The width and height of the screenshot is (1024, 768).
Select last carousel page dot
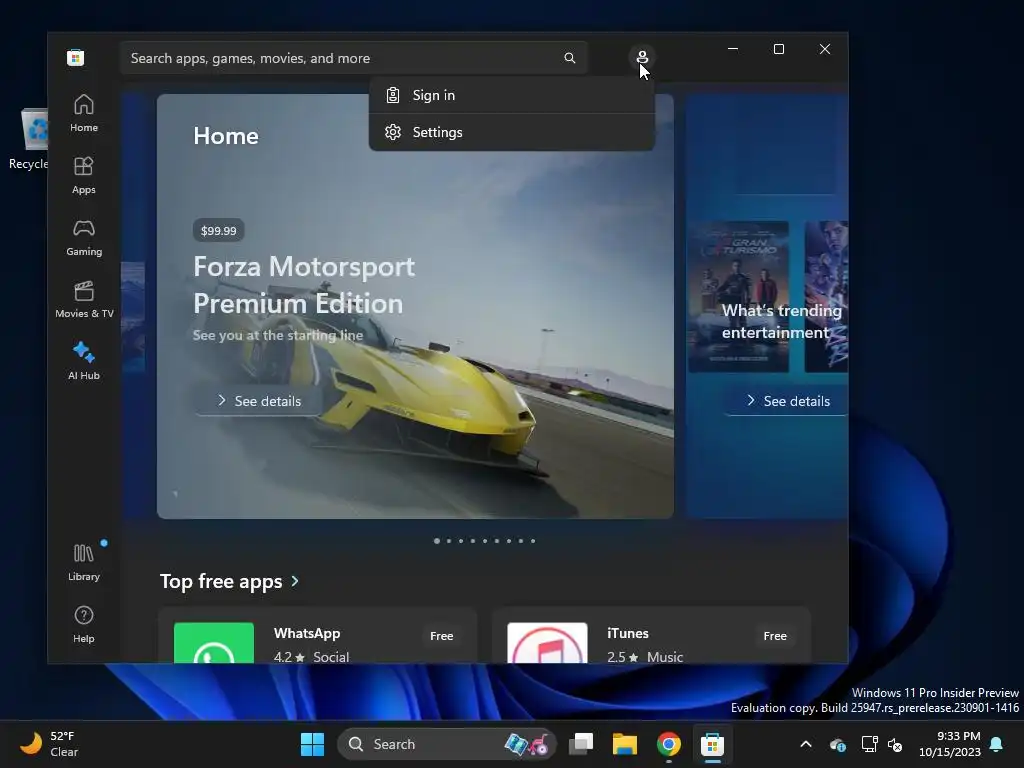click(533, 541)
